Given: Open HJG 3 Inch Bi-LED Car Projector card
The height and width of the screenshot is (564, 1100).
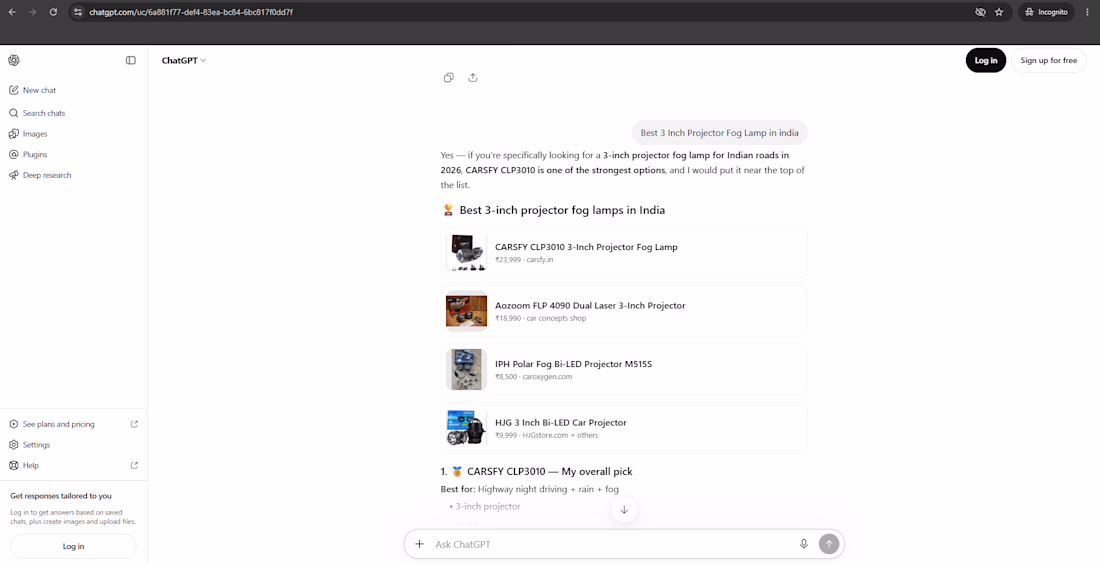Looking at the screenshot, I should click(624, 428).
